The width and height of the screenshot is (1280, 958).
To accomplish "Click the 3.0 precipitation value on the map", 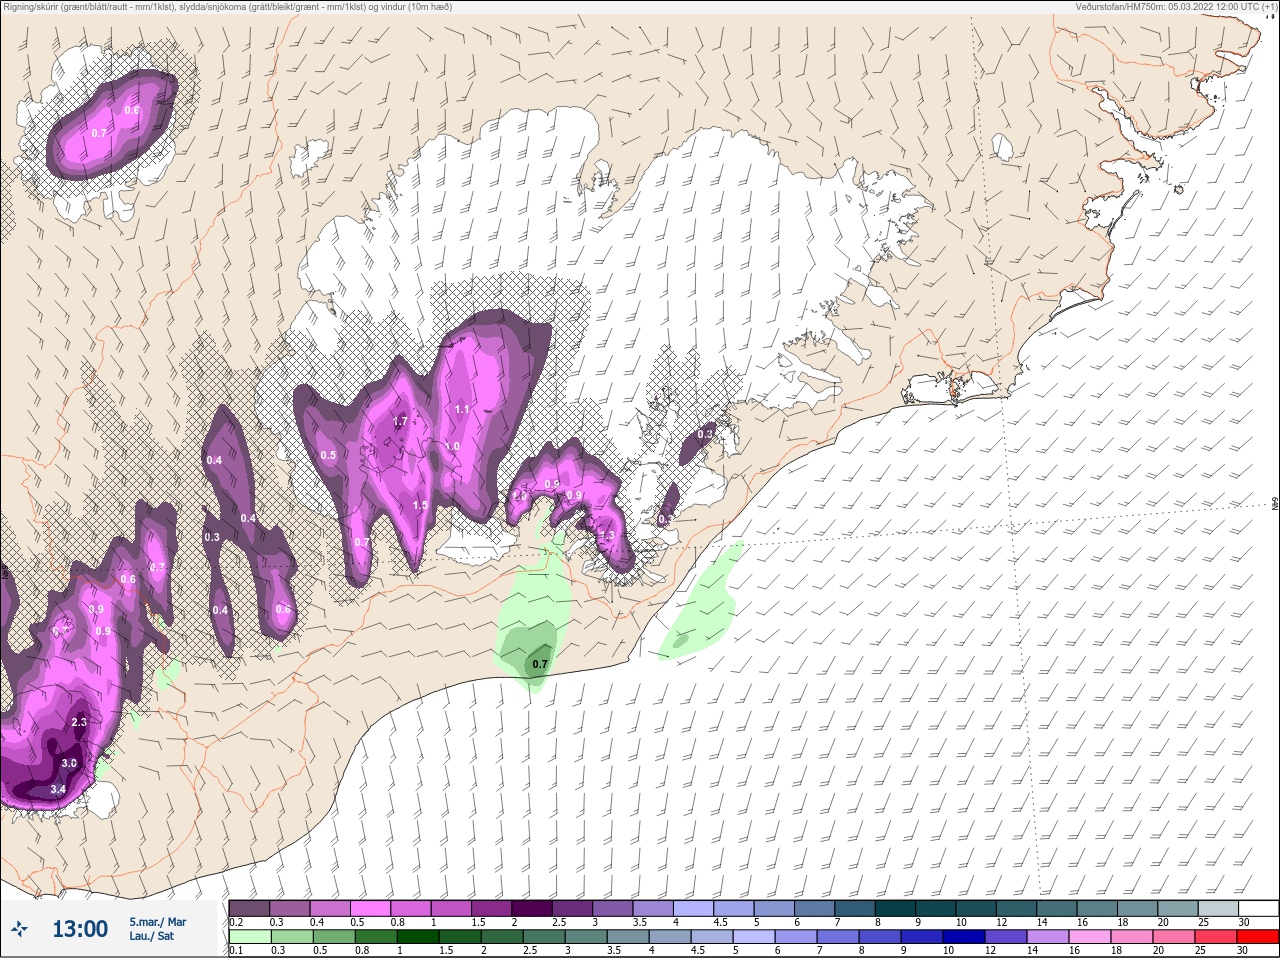I will click(69, 763).
